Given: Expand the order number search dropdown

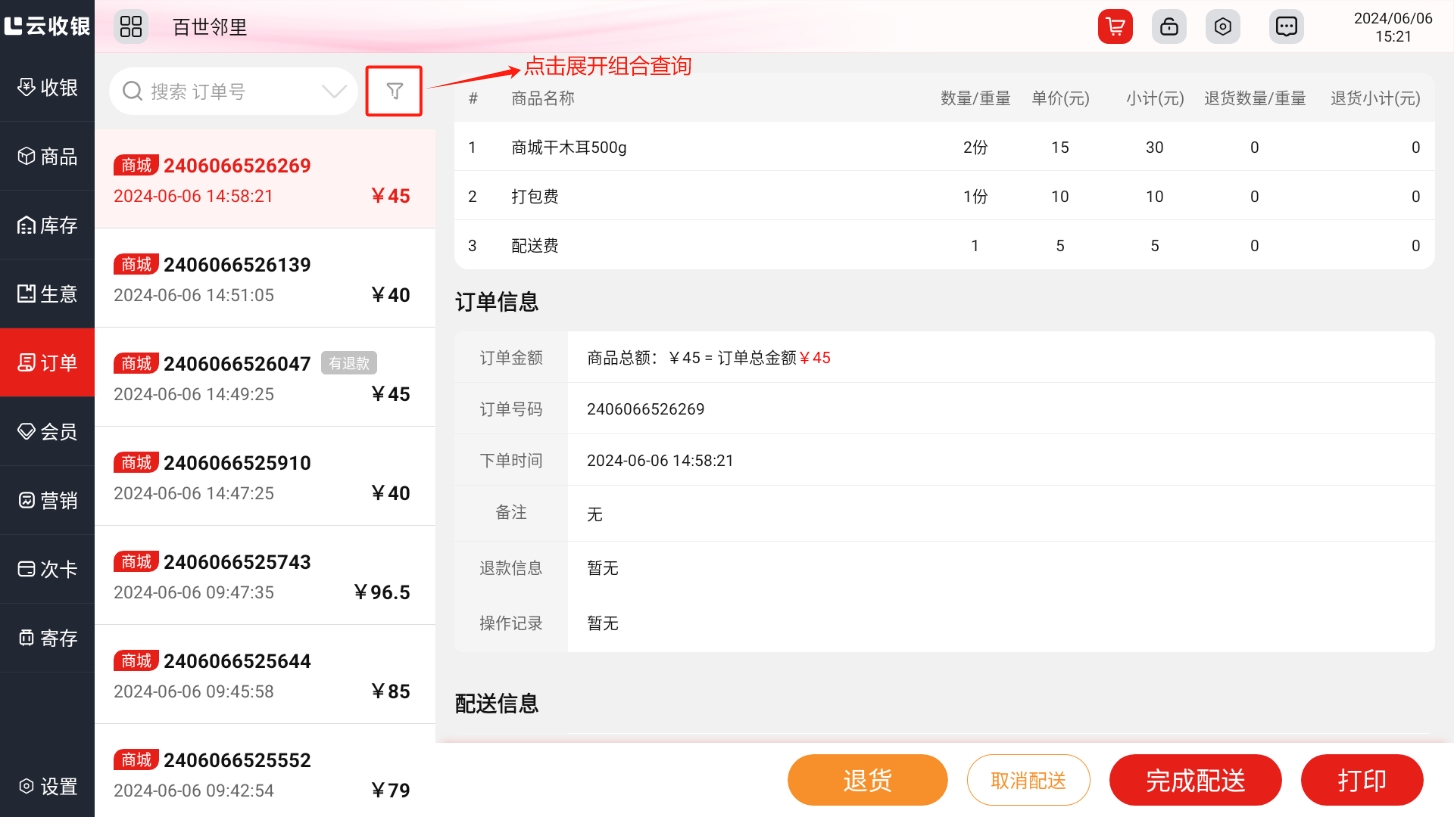Looking at the screenshot, I should click(334, 92).
